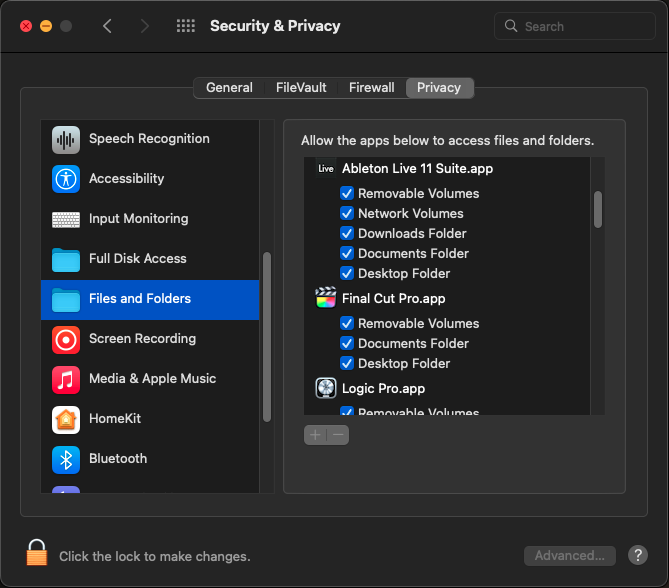Show all preferences grid icon
Viewport: 669px width, 588px height.
pos(186,26)
